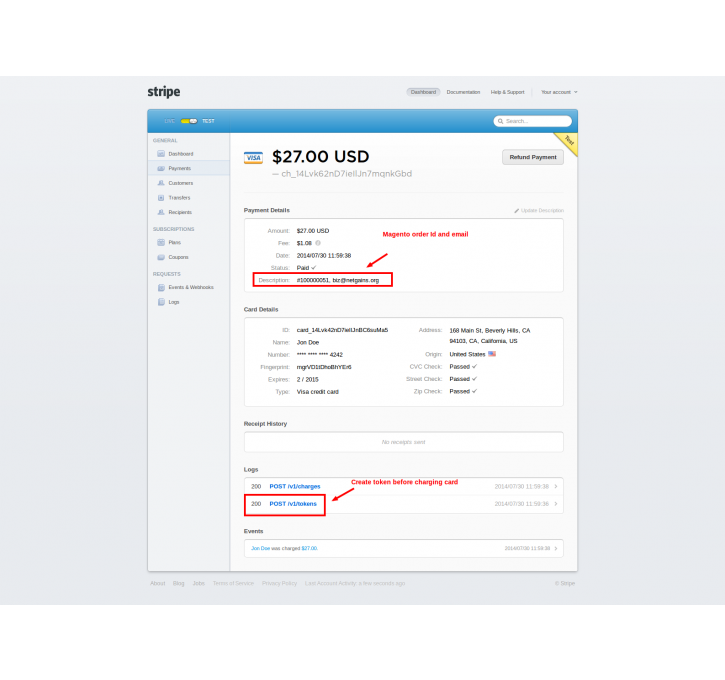Click the Visa card logo icon

[x=253, y=158]
